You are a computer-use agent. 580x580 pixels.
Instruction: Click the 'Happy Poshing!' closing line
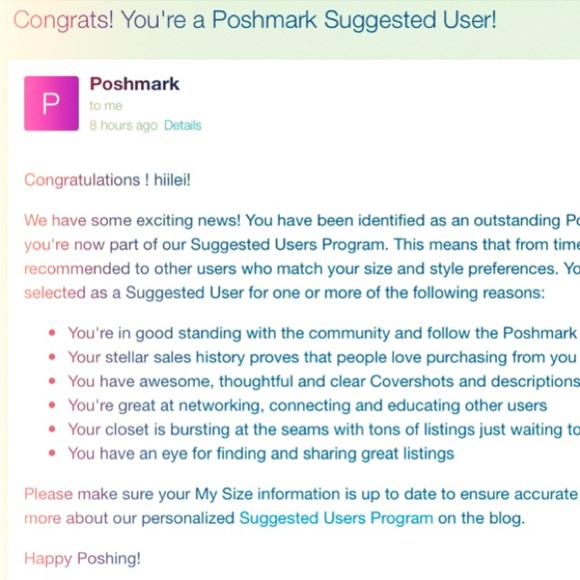click(82, 559)
